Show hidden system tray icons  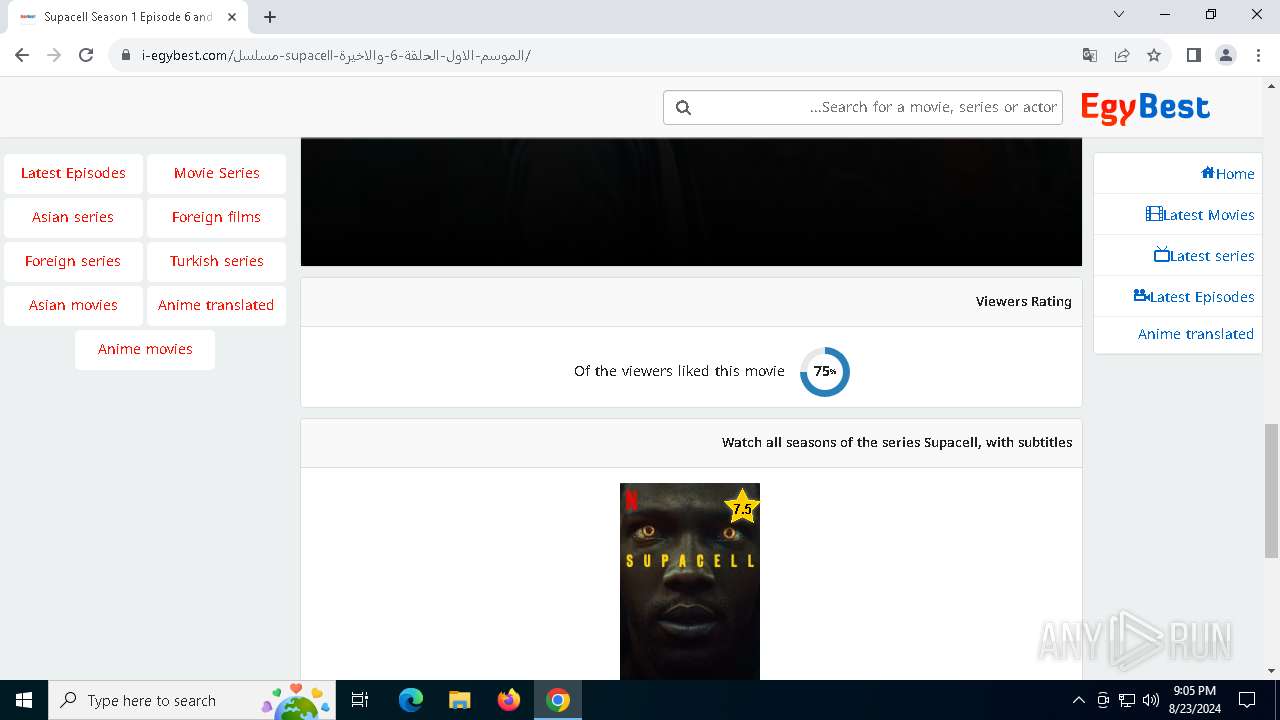point(1078,700)
